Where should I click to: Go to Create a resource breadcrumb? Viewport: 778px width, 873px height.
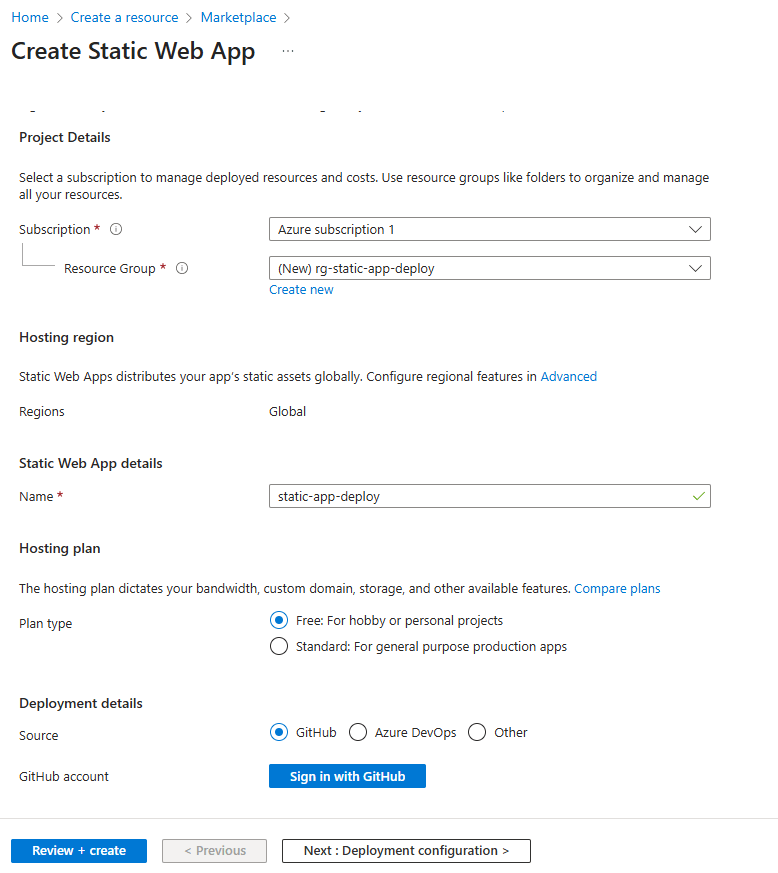[x=124, y=17]
